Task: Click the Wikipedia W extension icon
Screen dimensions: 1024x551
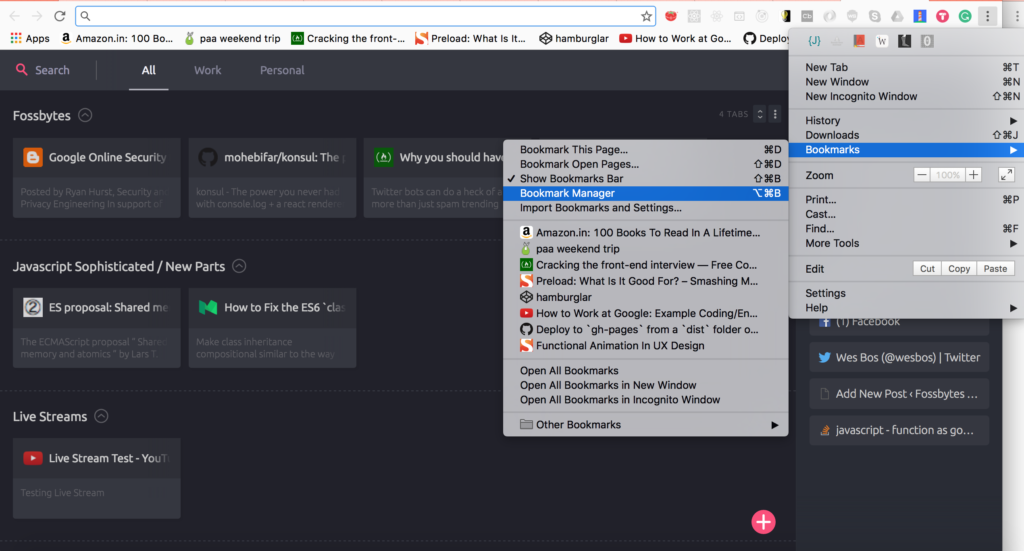Action: coord(882,41)
